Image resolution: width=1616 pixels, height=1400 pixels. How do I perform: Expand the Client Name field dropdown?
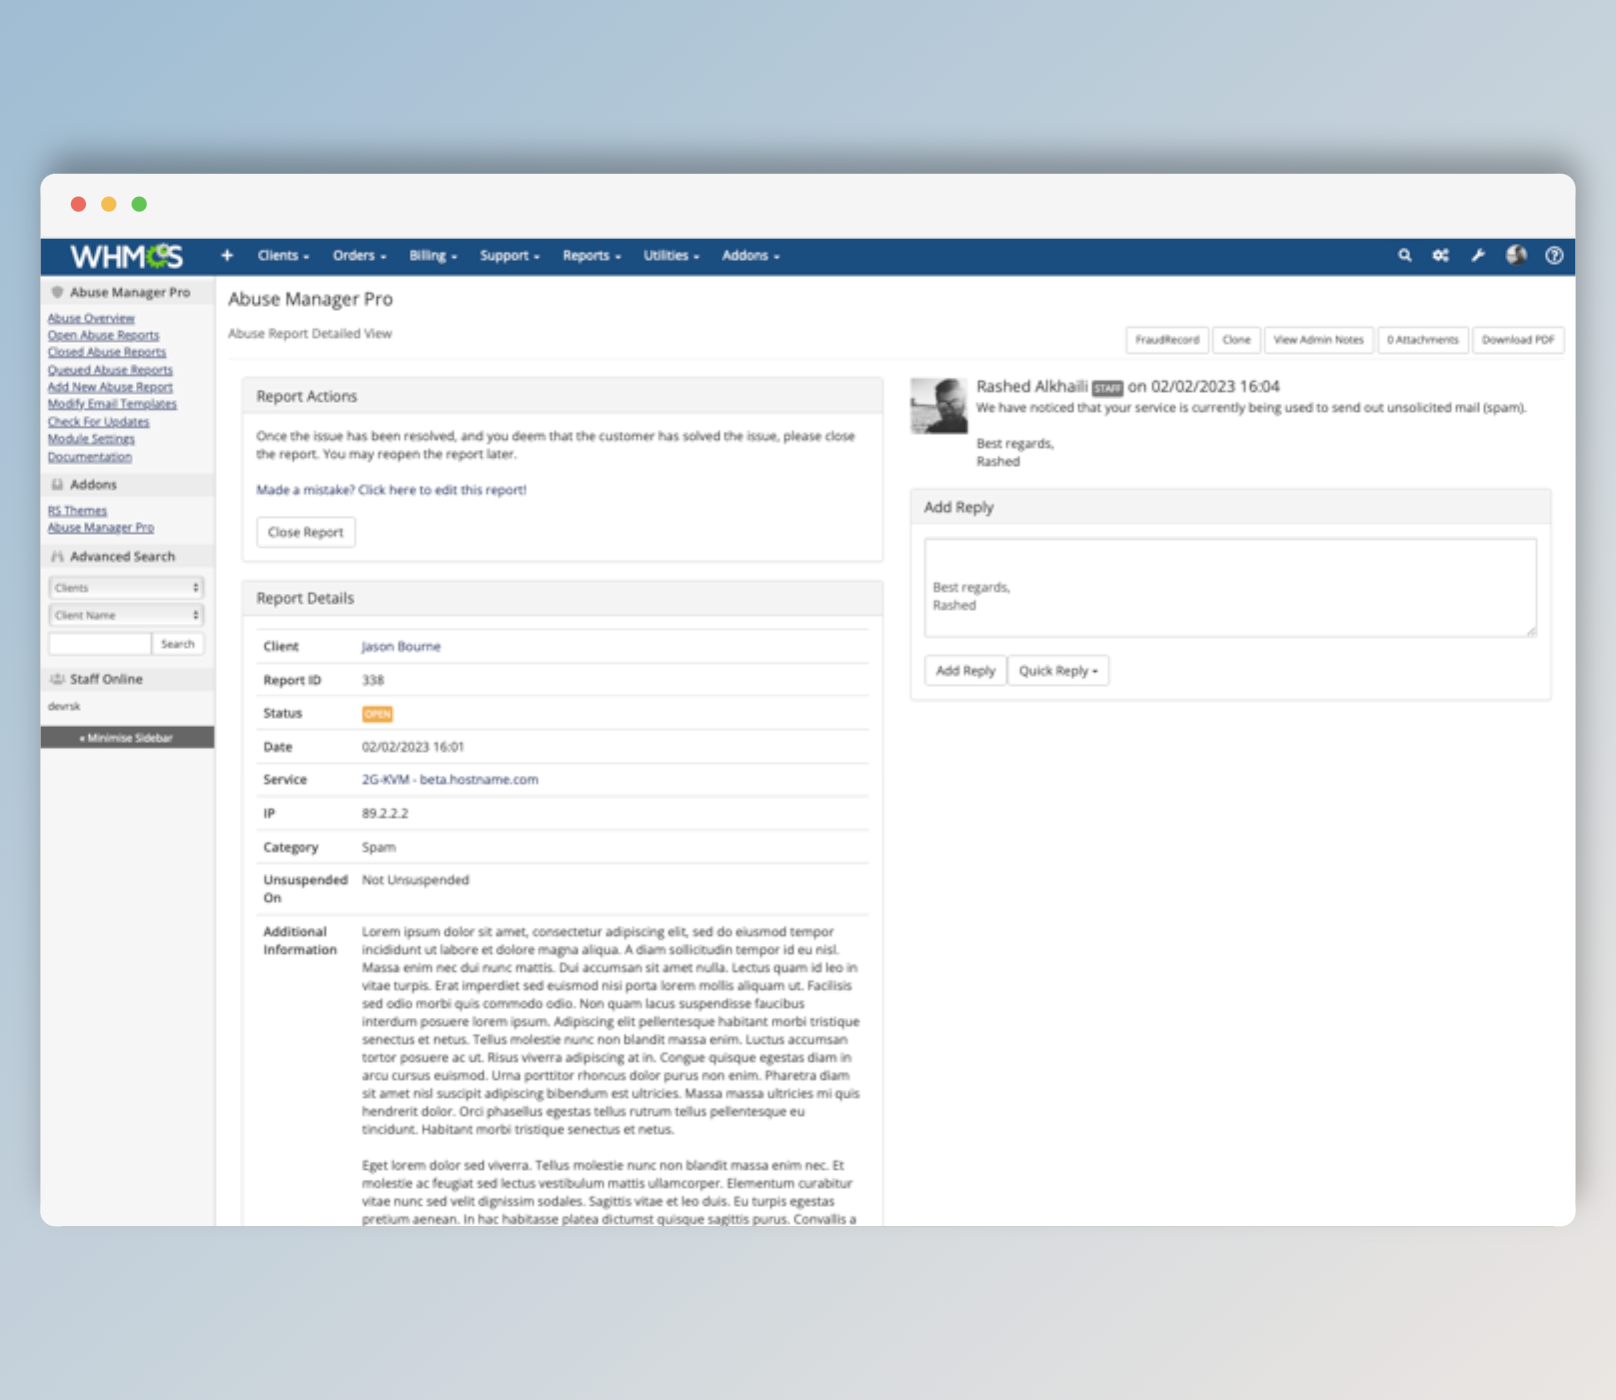point(126,615)
